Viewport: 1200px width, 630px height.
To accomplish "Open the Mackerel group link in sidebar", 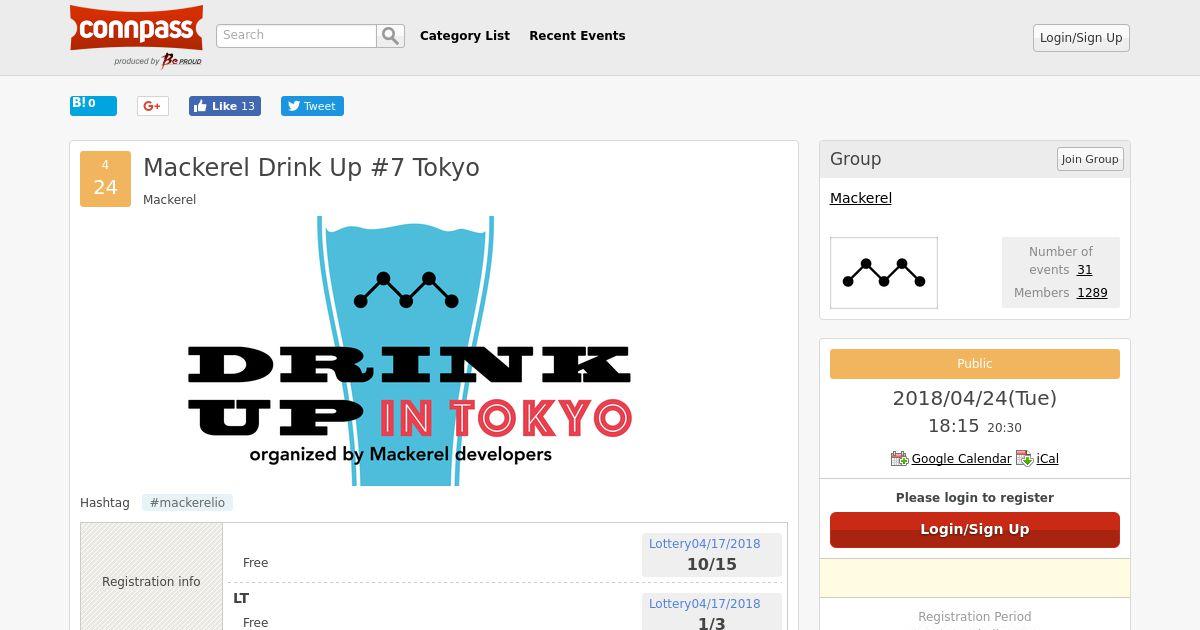I will tap(861, 198).
